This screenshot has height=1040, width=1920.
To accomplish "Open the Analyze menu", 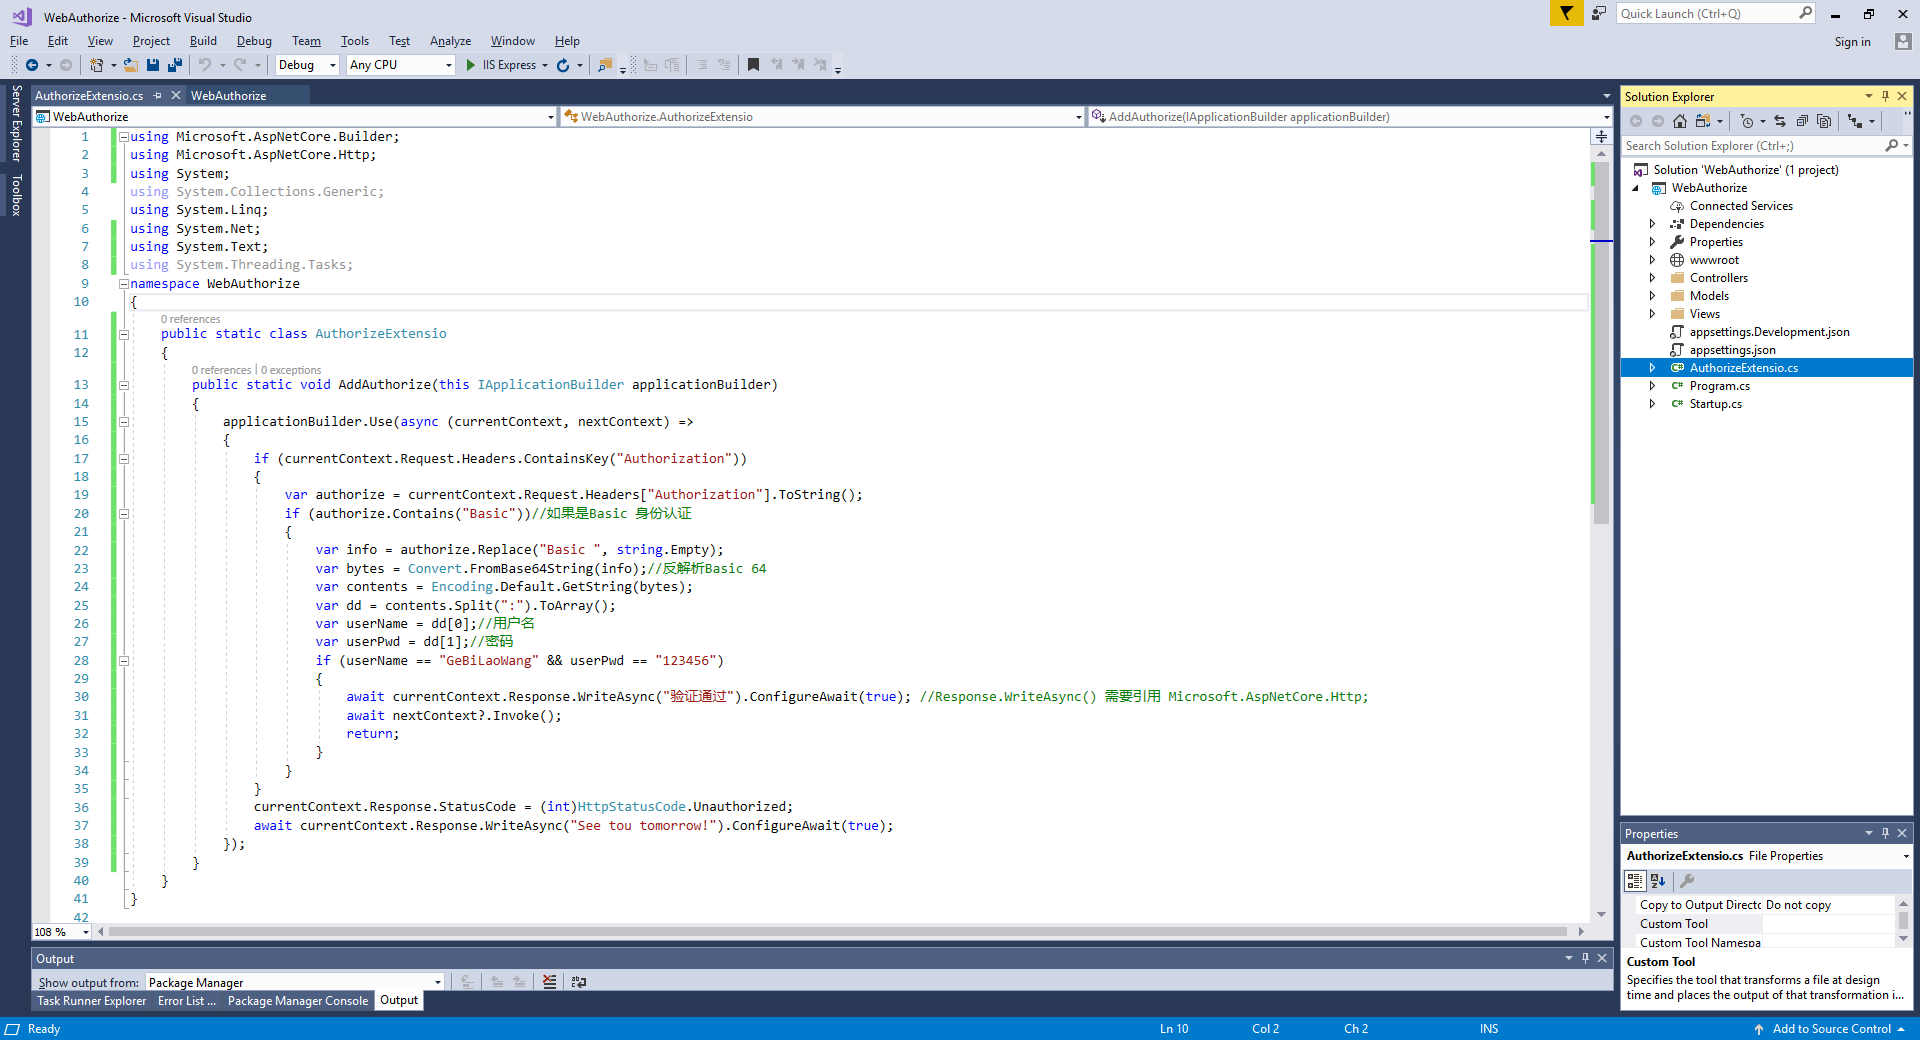I will click(x=450, y=41).
